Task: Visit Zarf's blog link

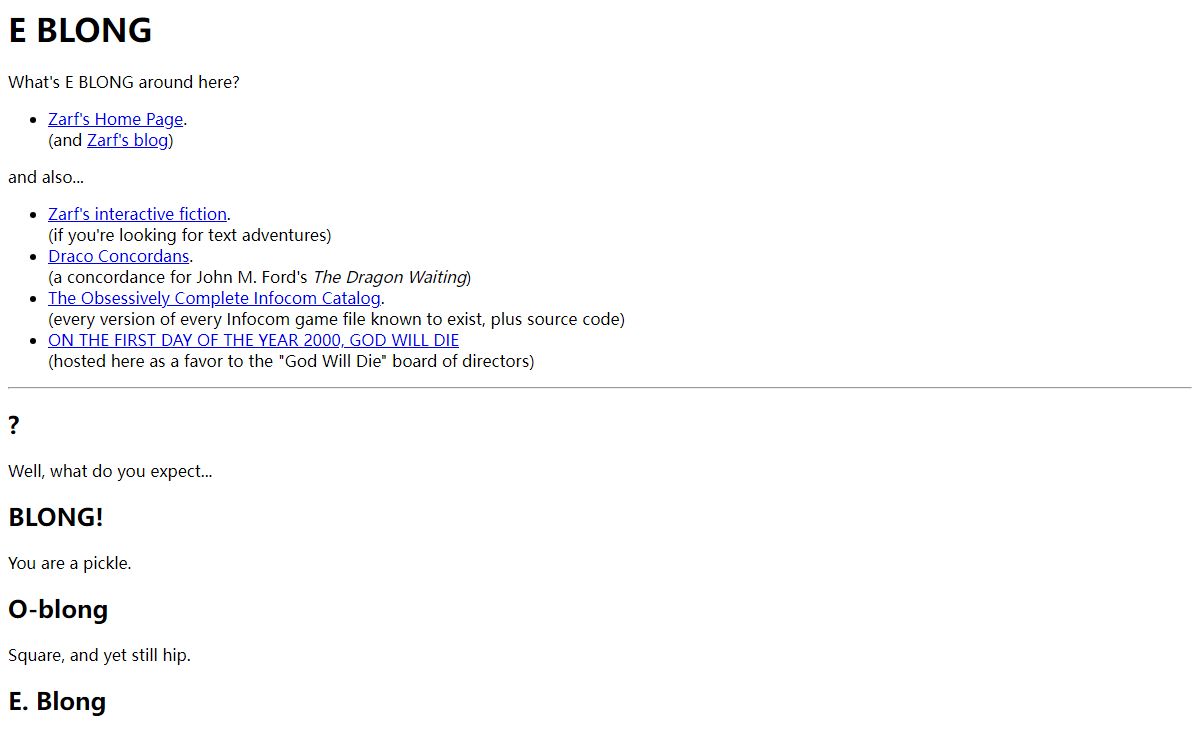Action: coord(128,140)
